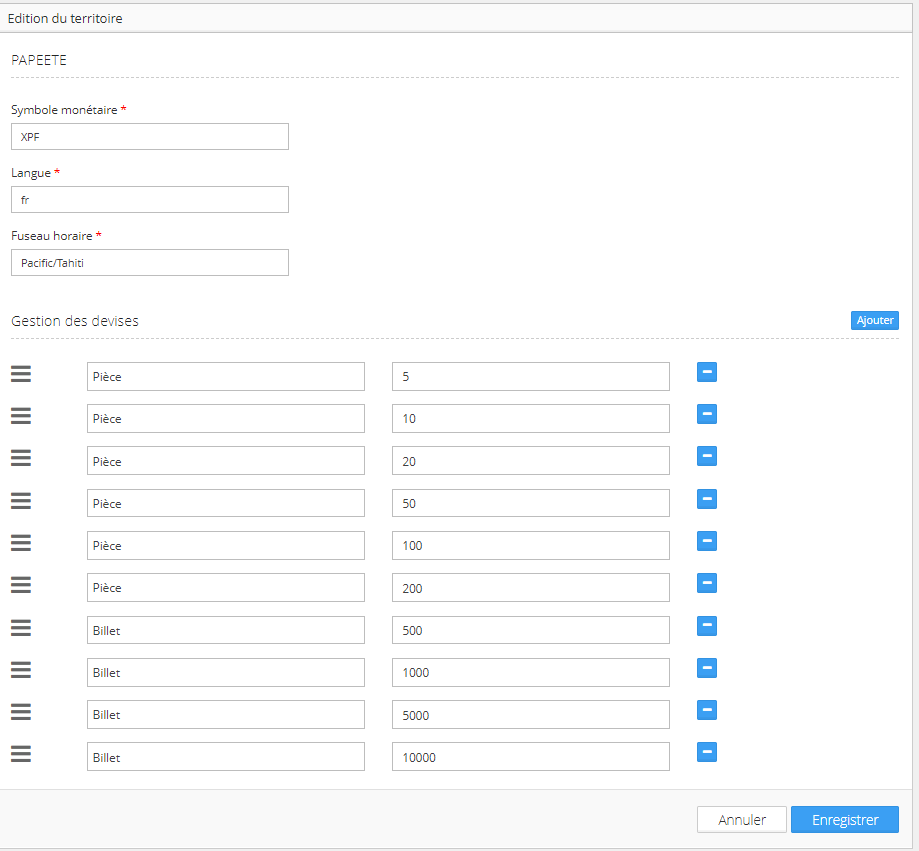The height and width of the screenshot is (851, 919).
Task: Save the territory with Enregistrer
Action: 844,820
